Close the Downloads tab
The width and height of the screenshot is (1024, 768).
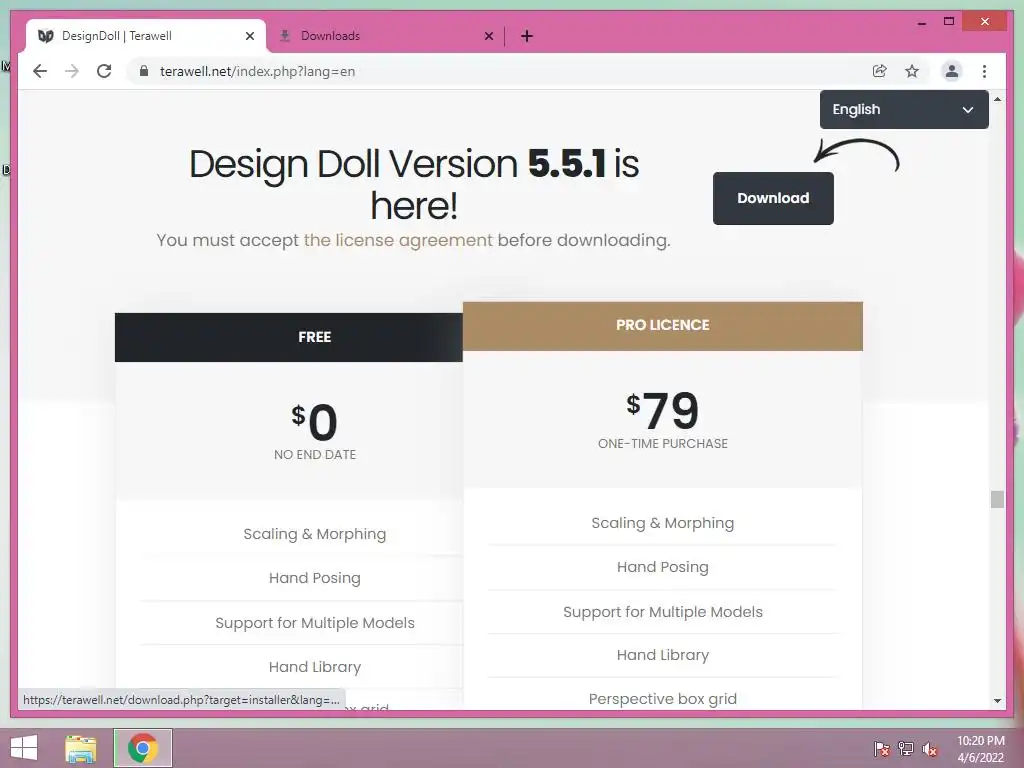coord(488,36)
